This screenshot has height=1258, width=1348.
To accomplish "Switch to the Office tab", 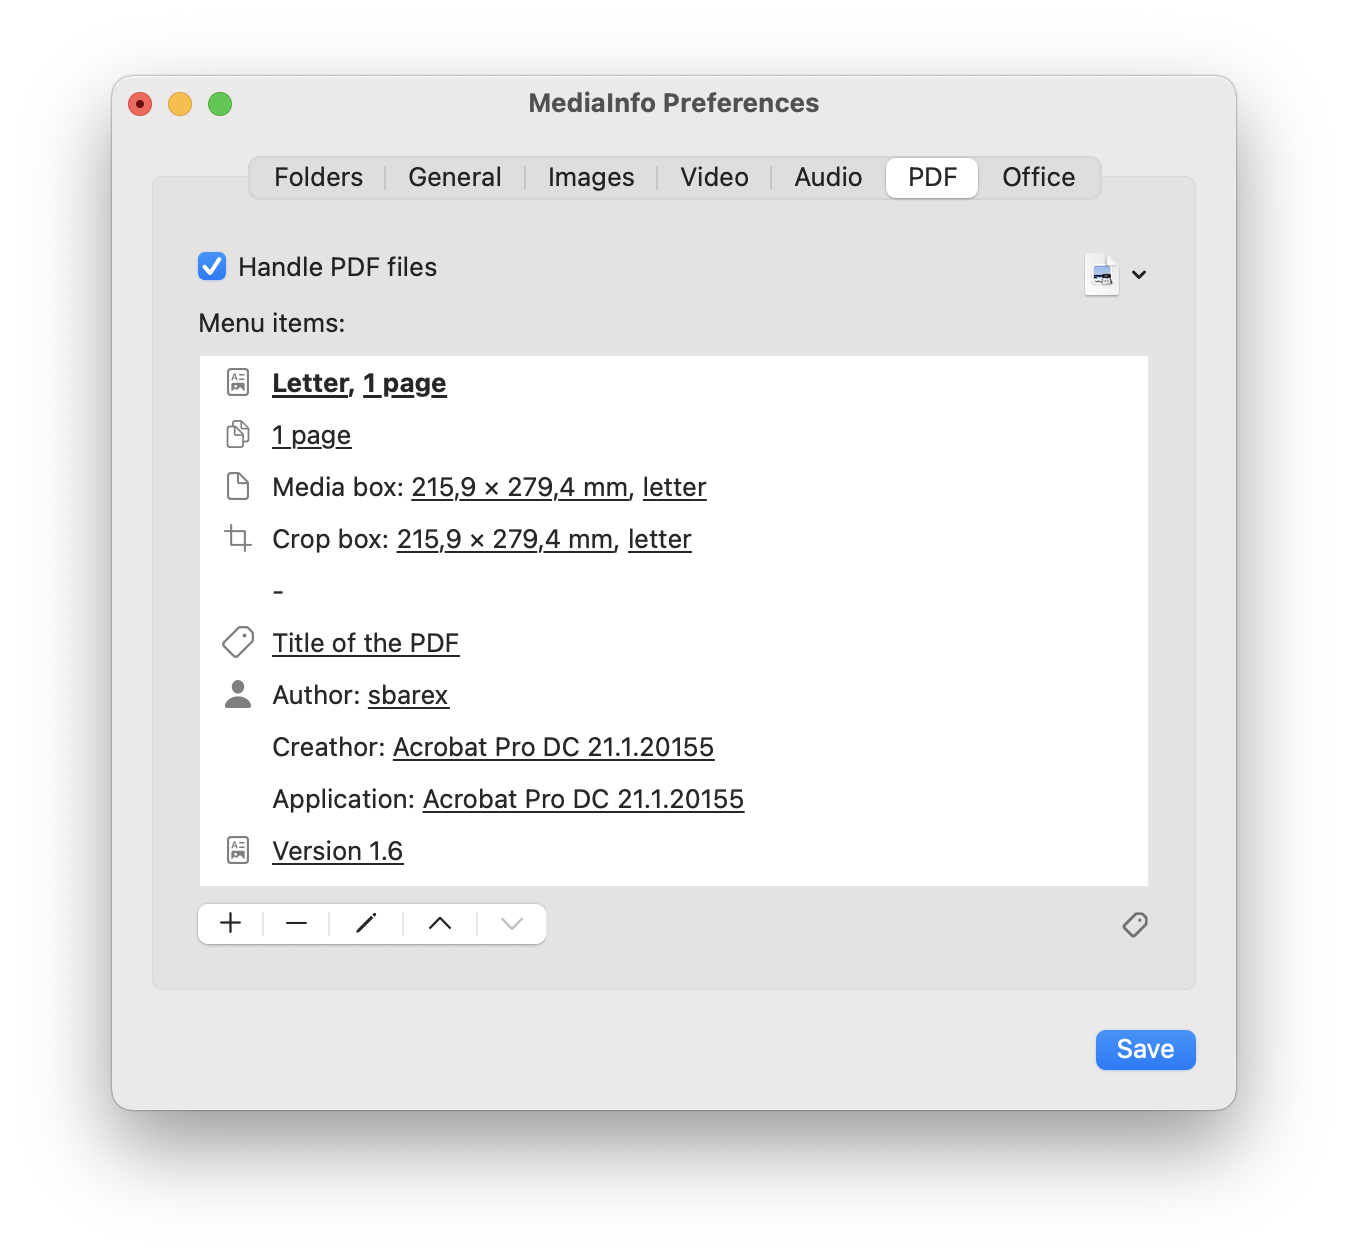I will click(1039, 177).
